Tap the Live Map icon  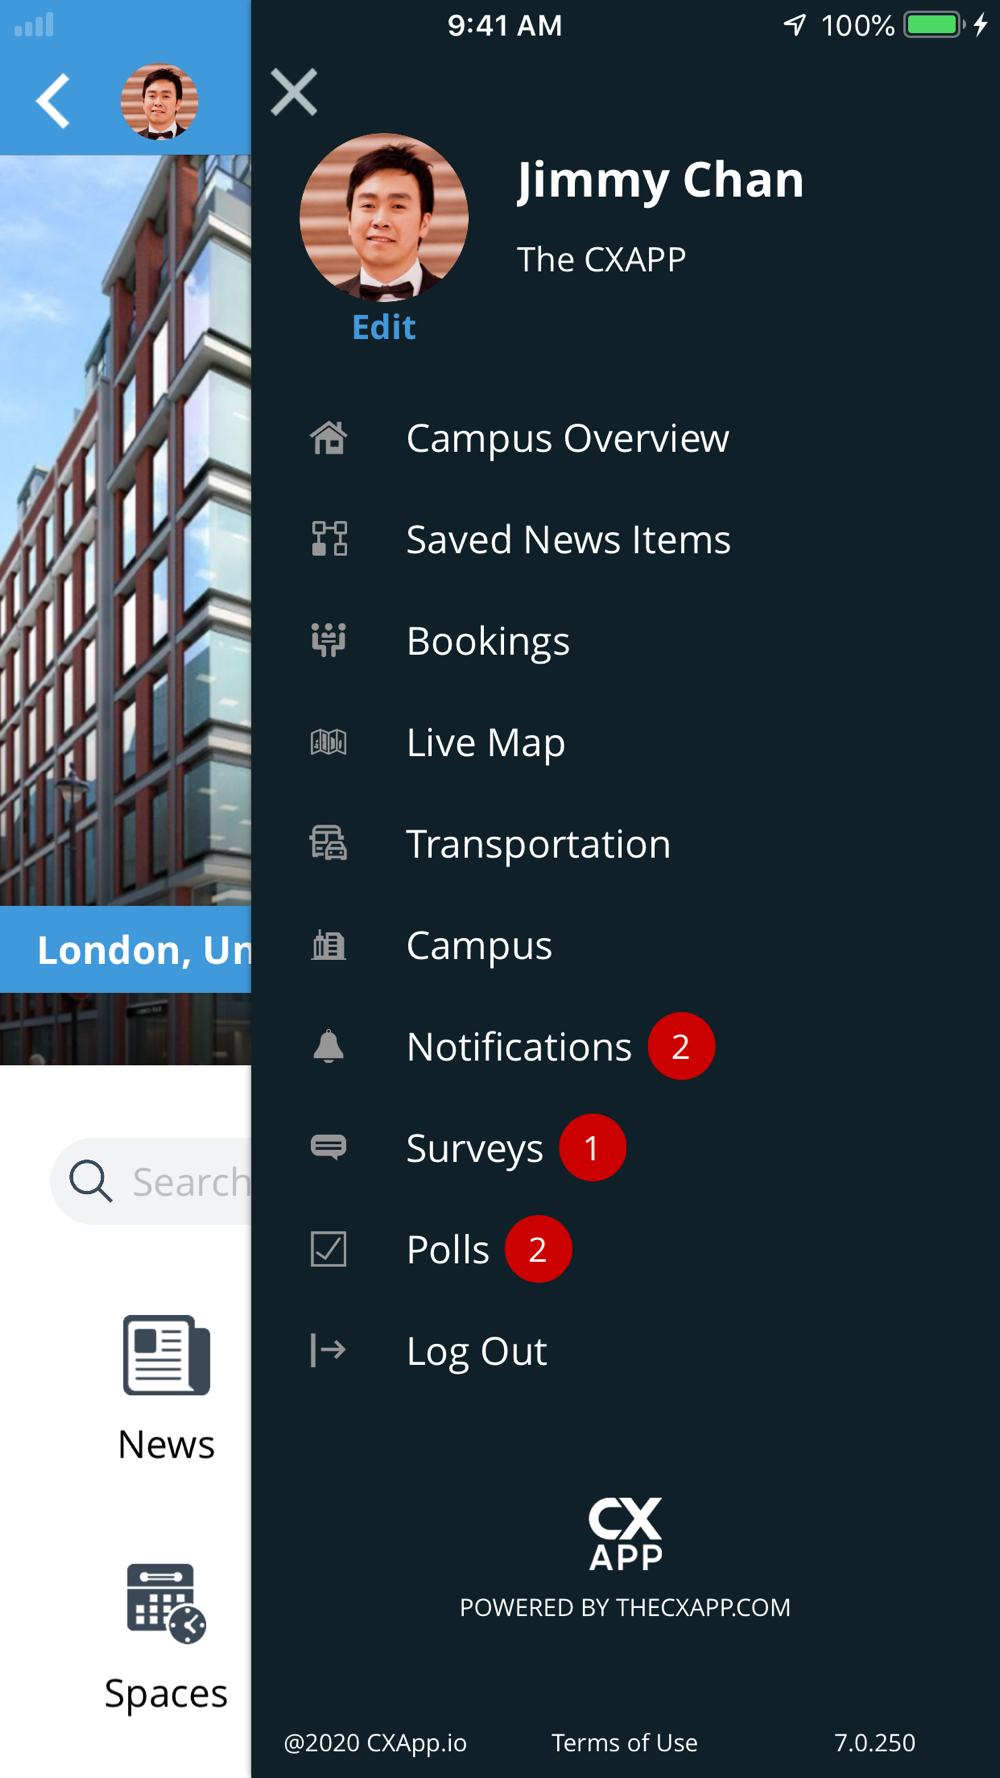tap(329, 742)
